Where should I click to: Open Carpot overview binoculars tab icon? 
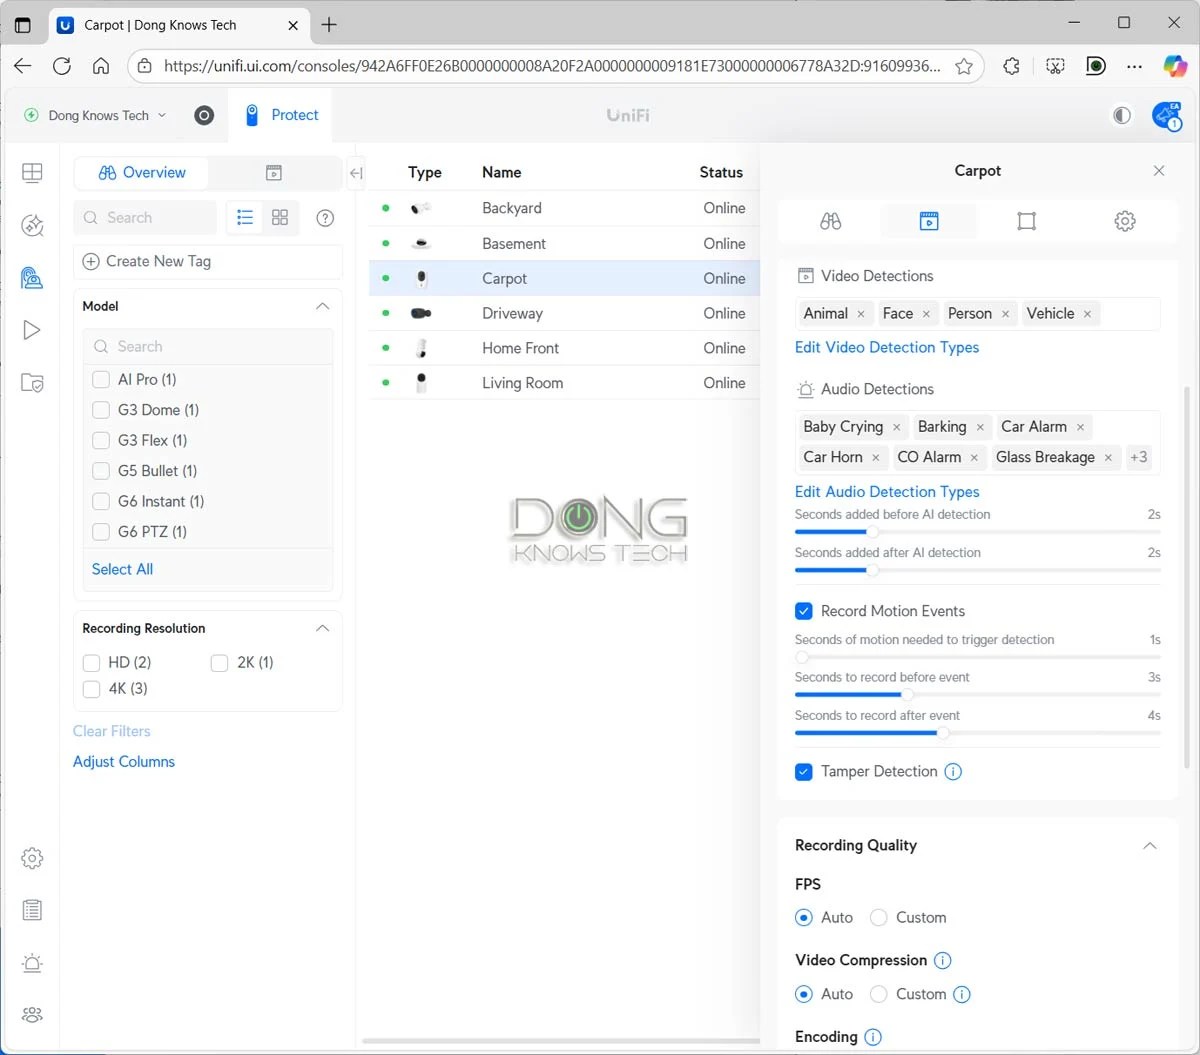(831, 221)
